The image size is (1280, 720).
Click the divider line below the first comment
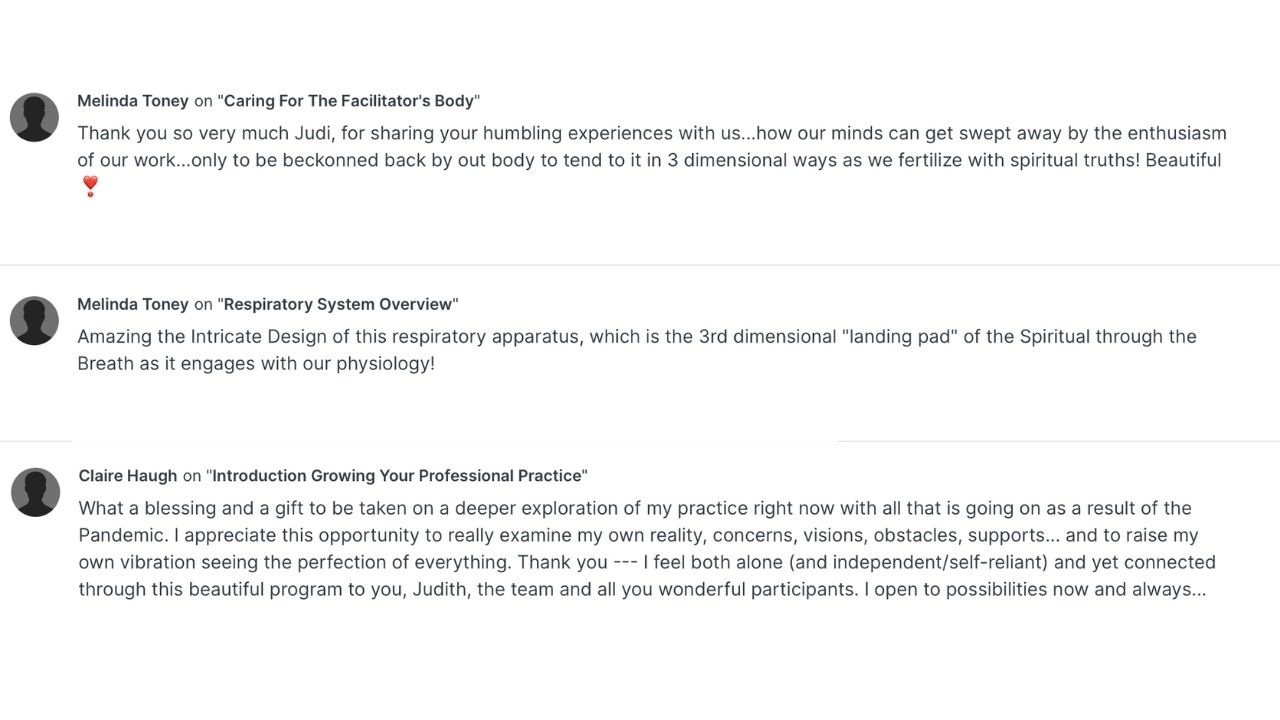[640, 265]
